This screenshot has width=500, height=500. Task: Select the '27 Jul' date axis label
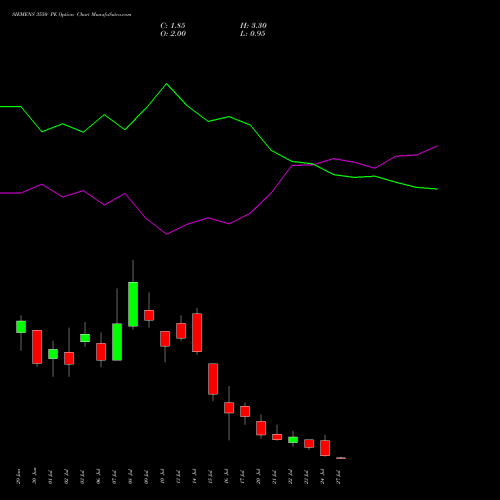[339, 476]
